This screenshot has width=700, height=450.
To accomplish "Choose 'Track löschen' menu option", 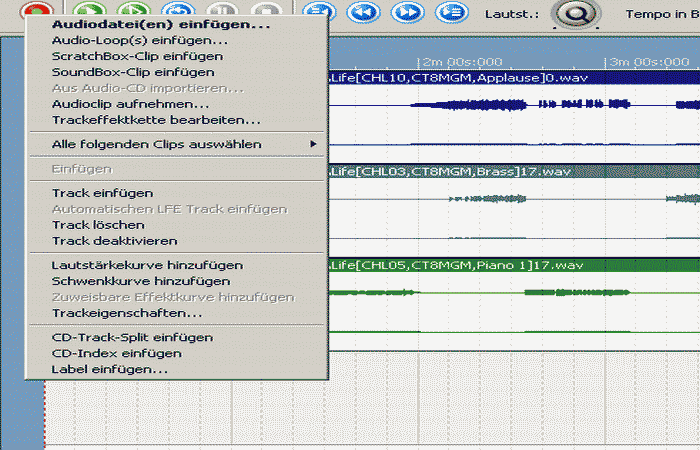I will click(x=98, y=225).
